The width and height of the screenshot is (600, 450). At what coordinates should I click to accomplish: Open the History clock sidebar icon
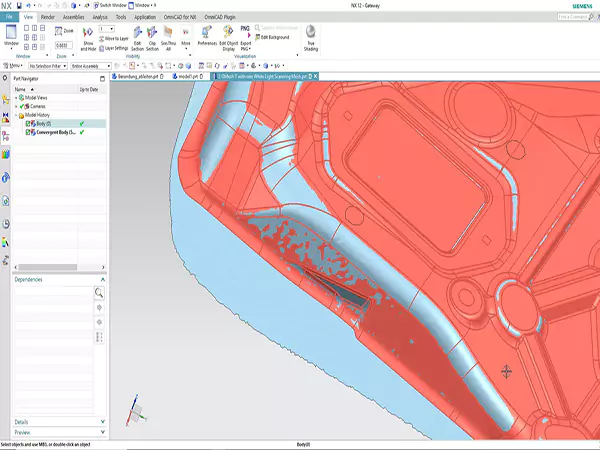[x=5, y=224]
